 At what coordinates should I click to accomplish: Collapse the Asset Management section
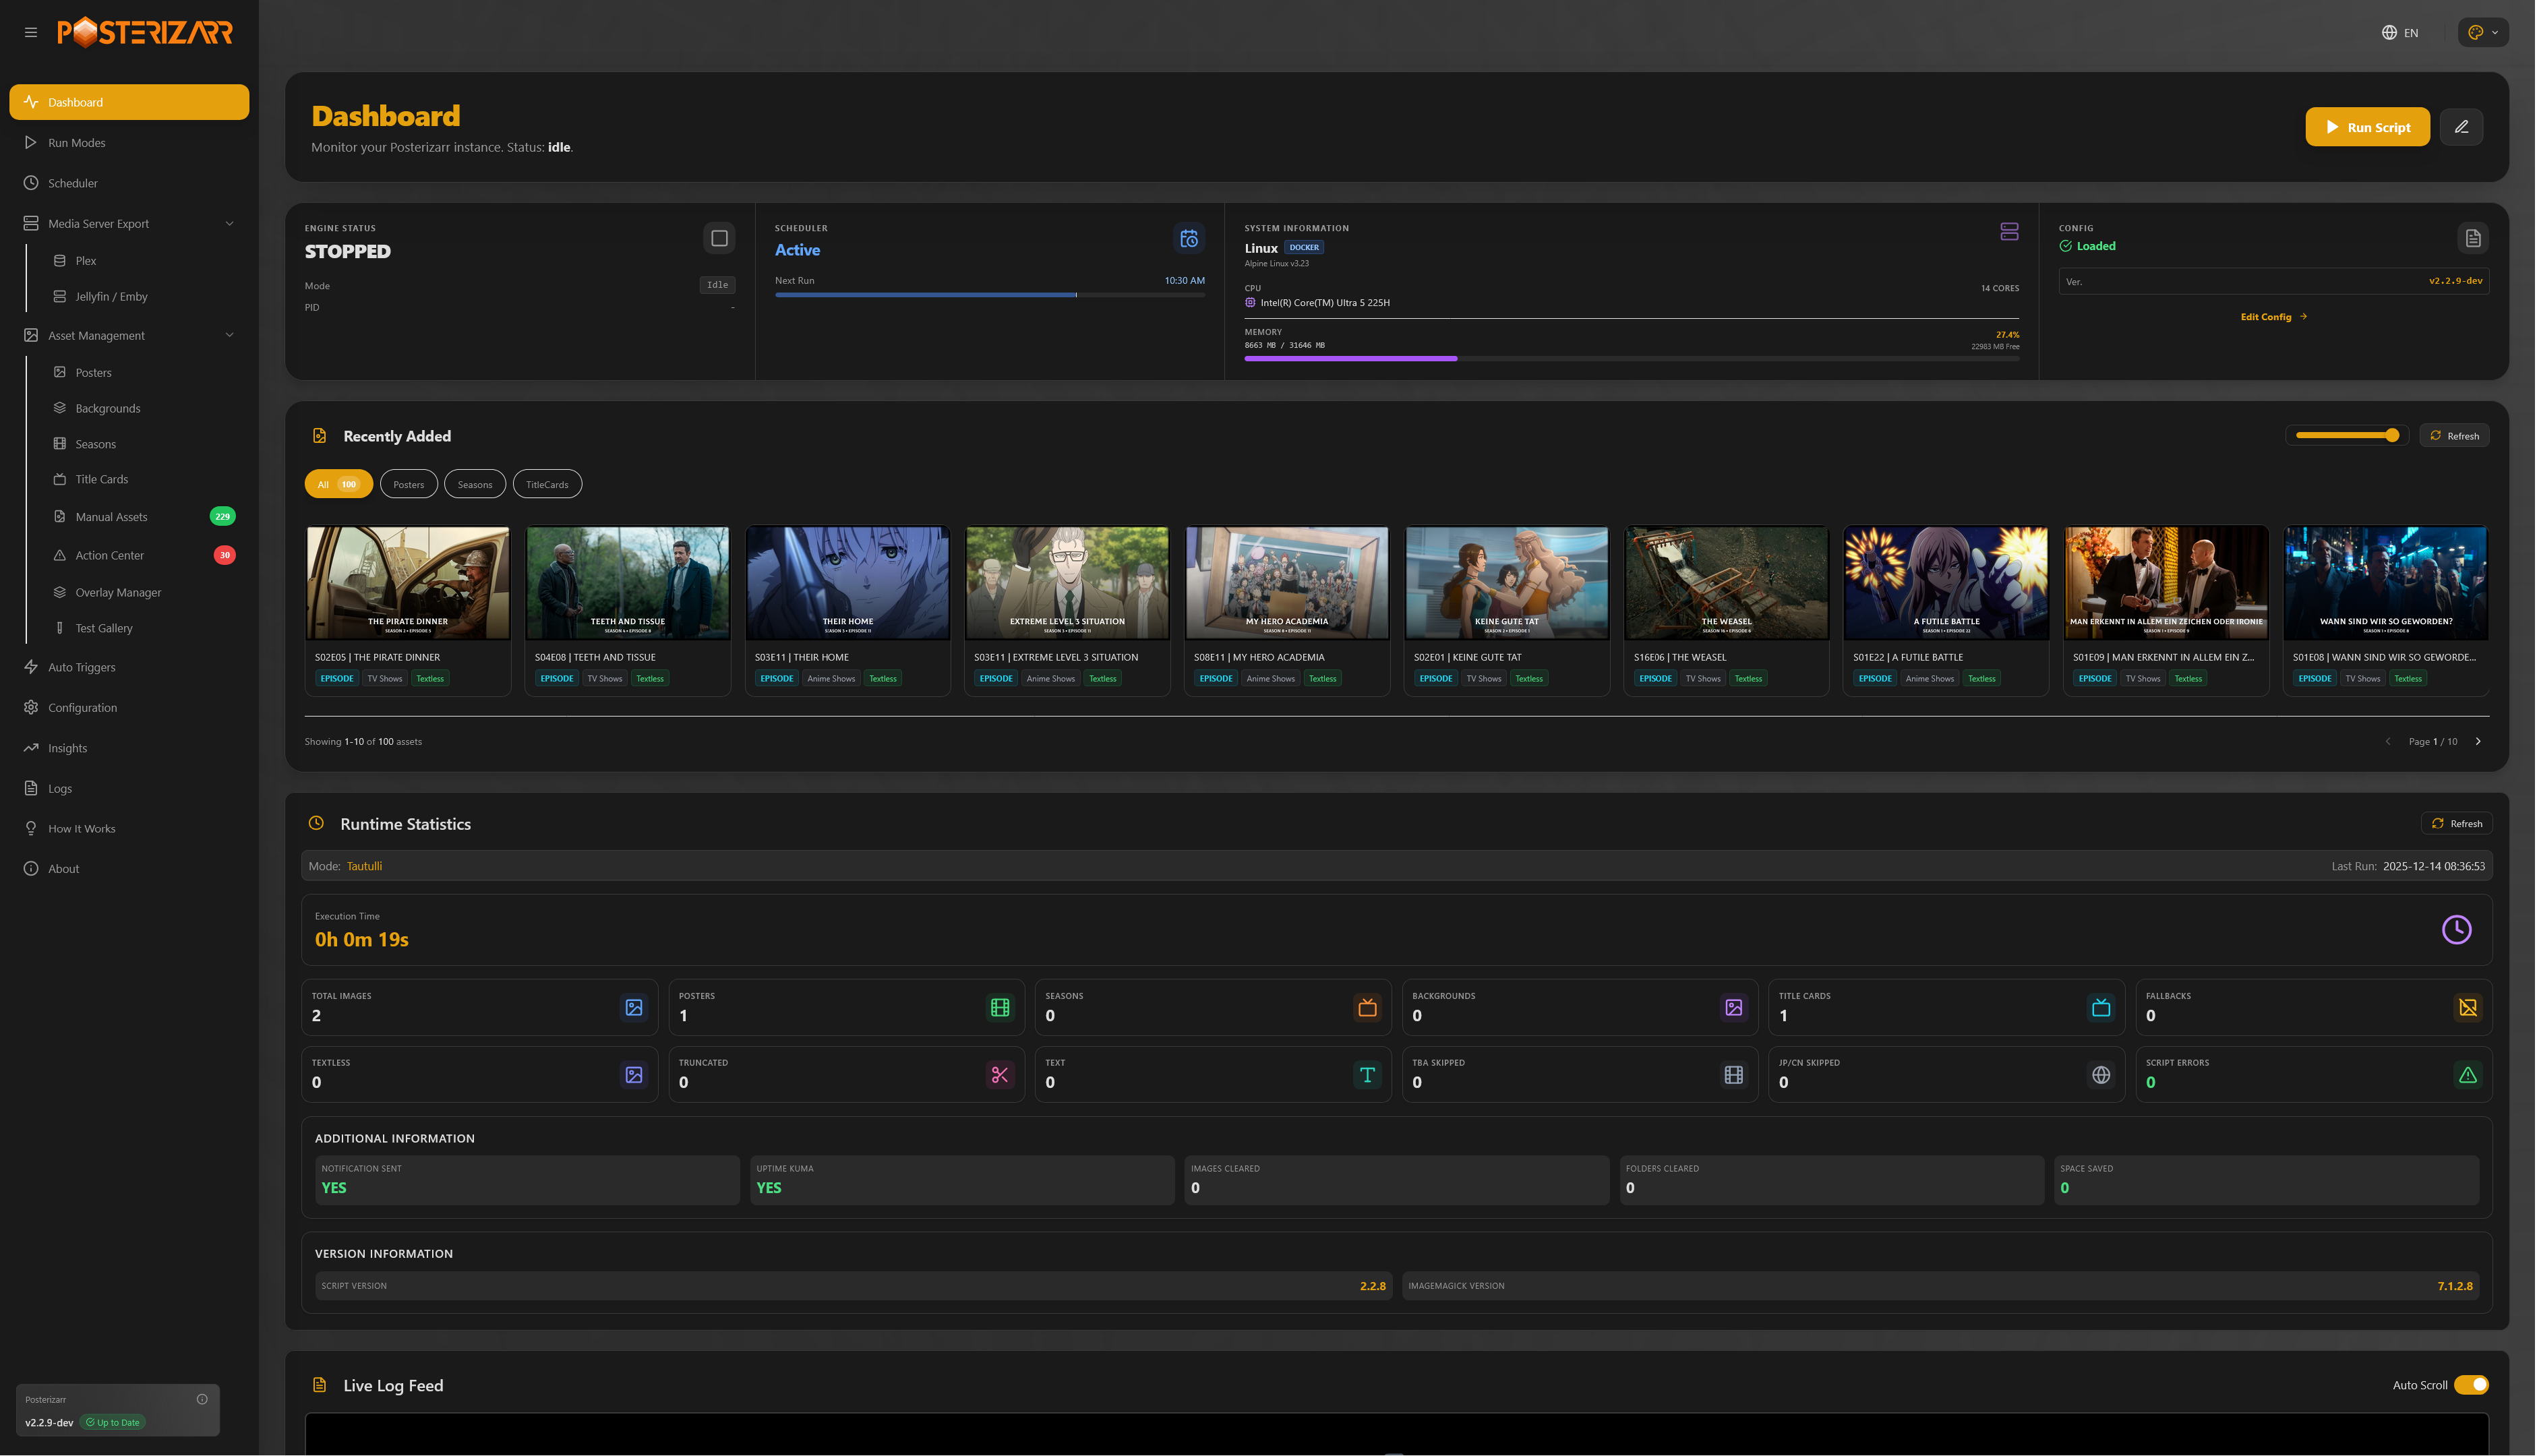[229, 336]
